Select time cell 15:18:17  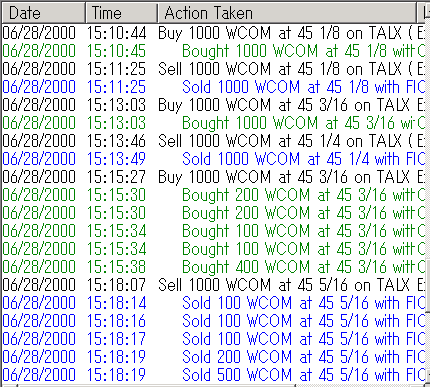[116, 339]
